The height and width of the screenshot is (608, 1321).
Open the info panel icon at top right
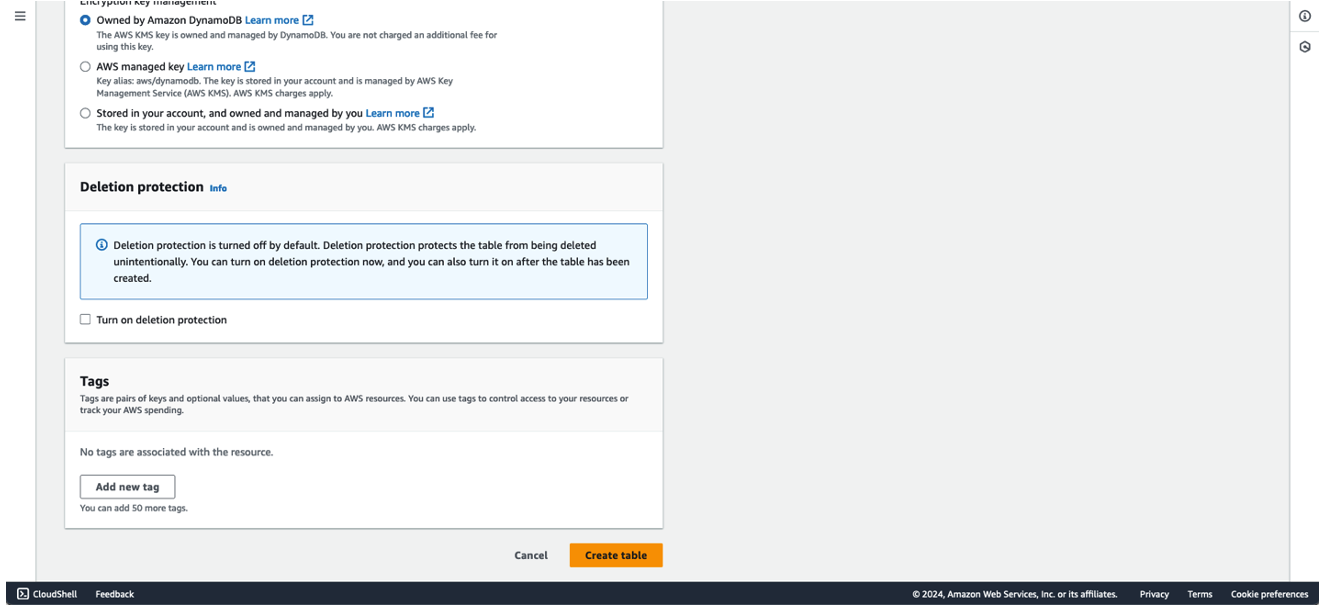click(x=1305, y=16)
